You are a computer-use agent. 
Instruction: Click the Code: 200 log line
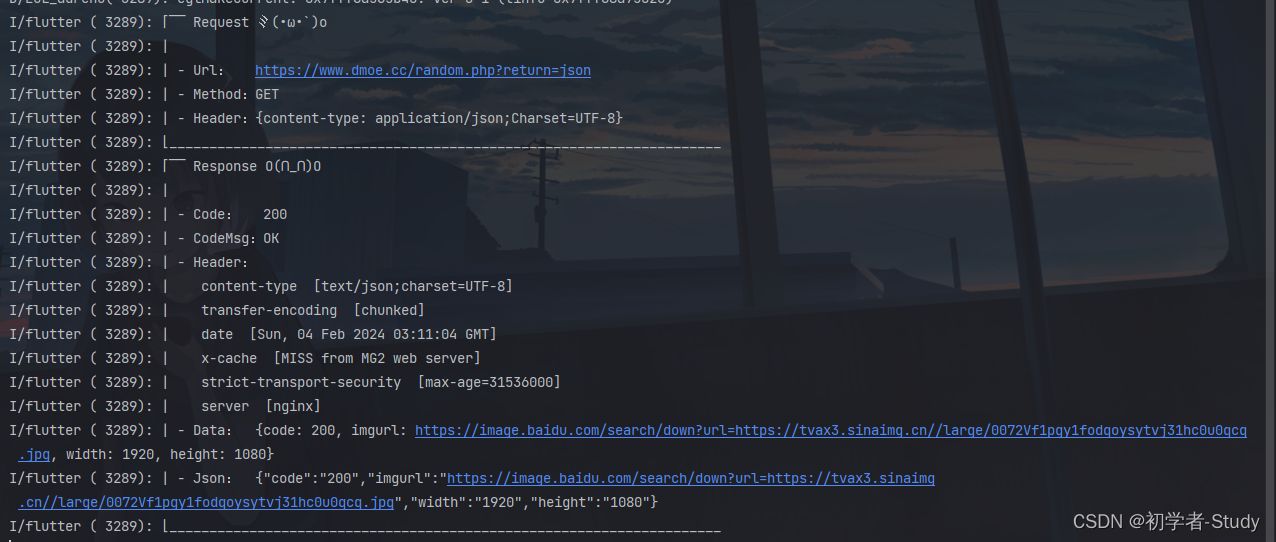[x=232, y=214]
